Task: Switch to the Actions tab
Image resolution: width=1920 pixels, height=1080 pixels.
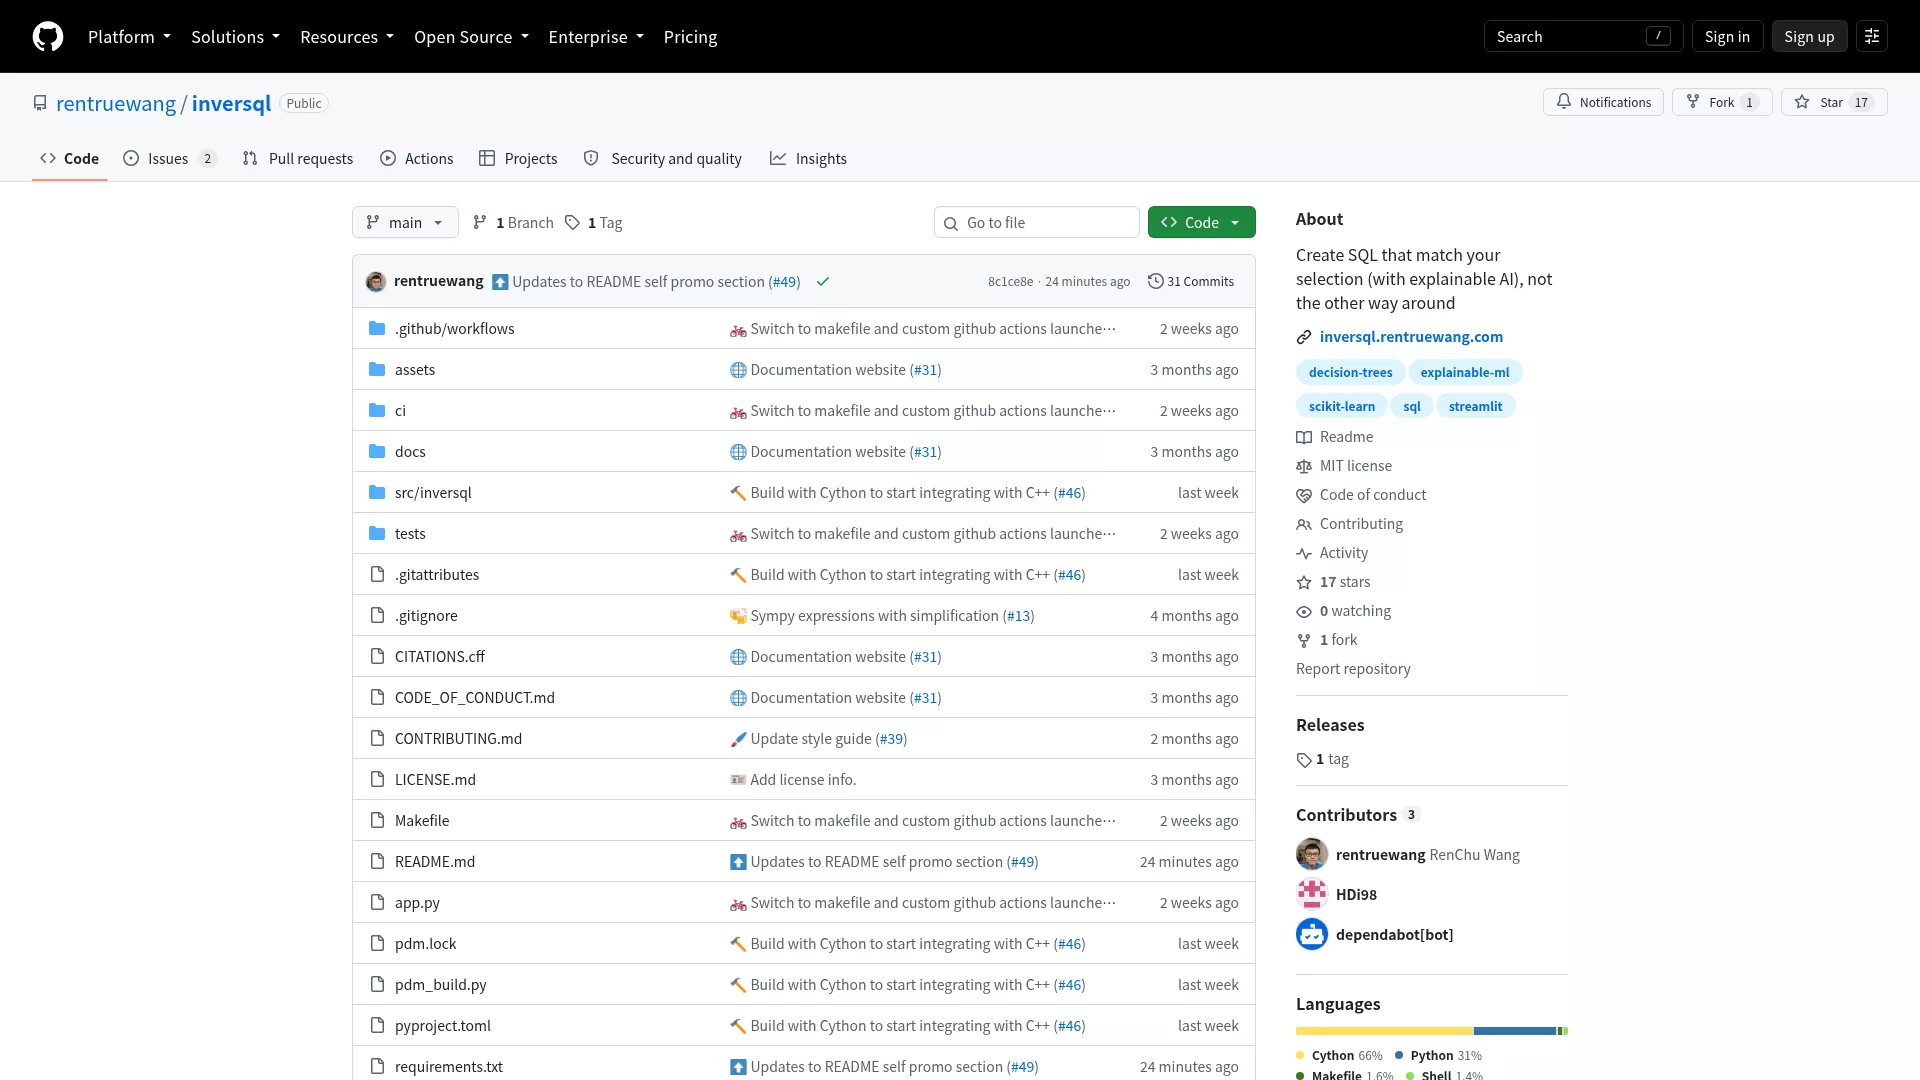Action: tap(417, 159)
